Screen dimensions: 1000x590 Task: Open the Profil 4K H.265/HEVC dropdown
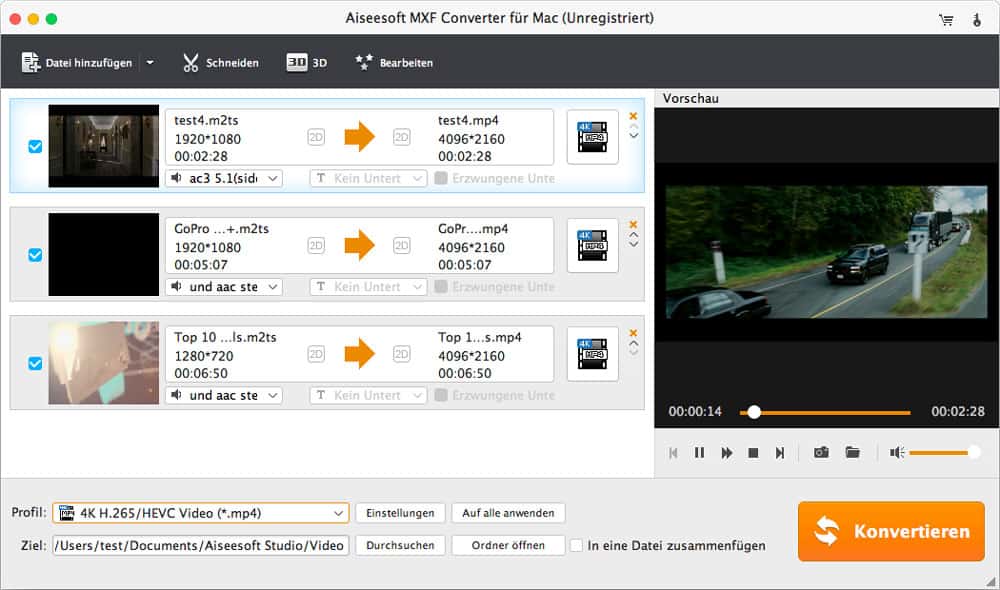pyautogui.click(x=200, y=513)
